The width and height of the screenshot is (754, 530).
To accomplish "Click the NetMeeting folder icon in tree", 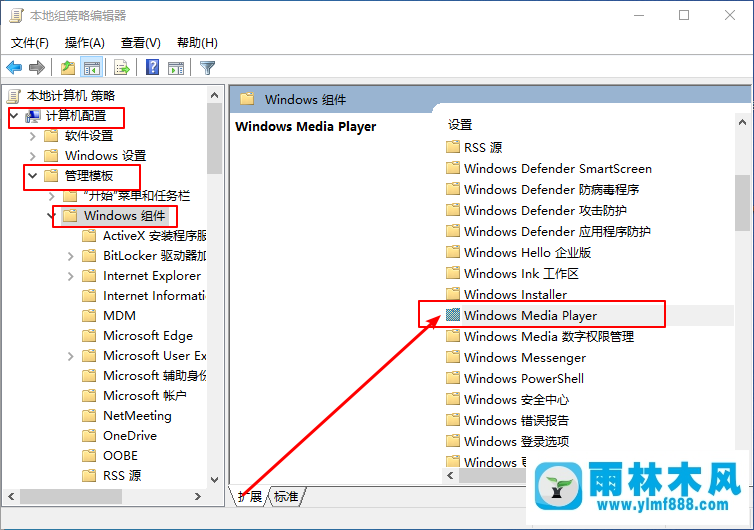I will pyautogui.click(x=89, y=416).
